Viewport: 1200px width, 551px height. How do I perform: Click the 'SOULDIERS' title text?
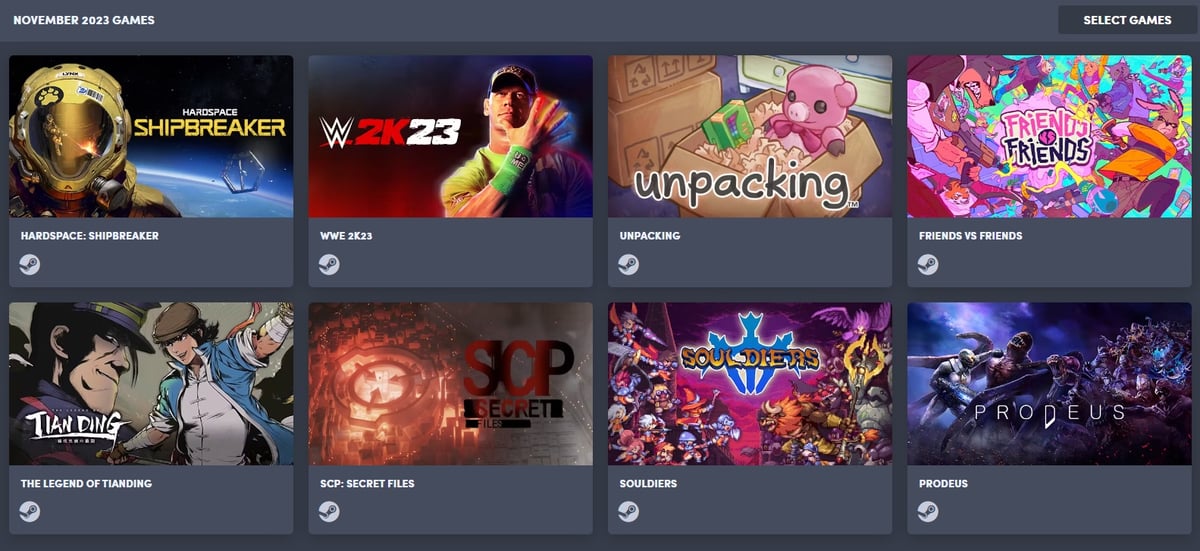pos(648,484)
